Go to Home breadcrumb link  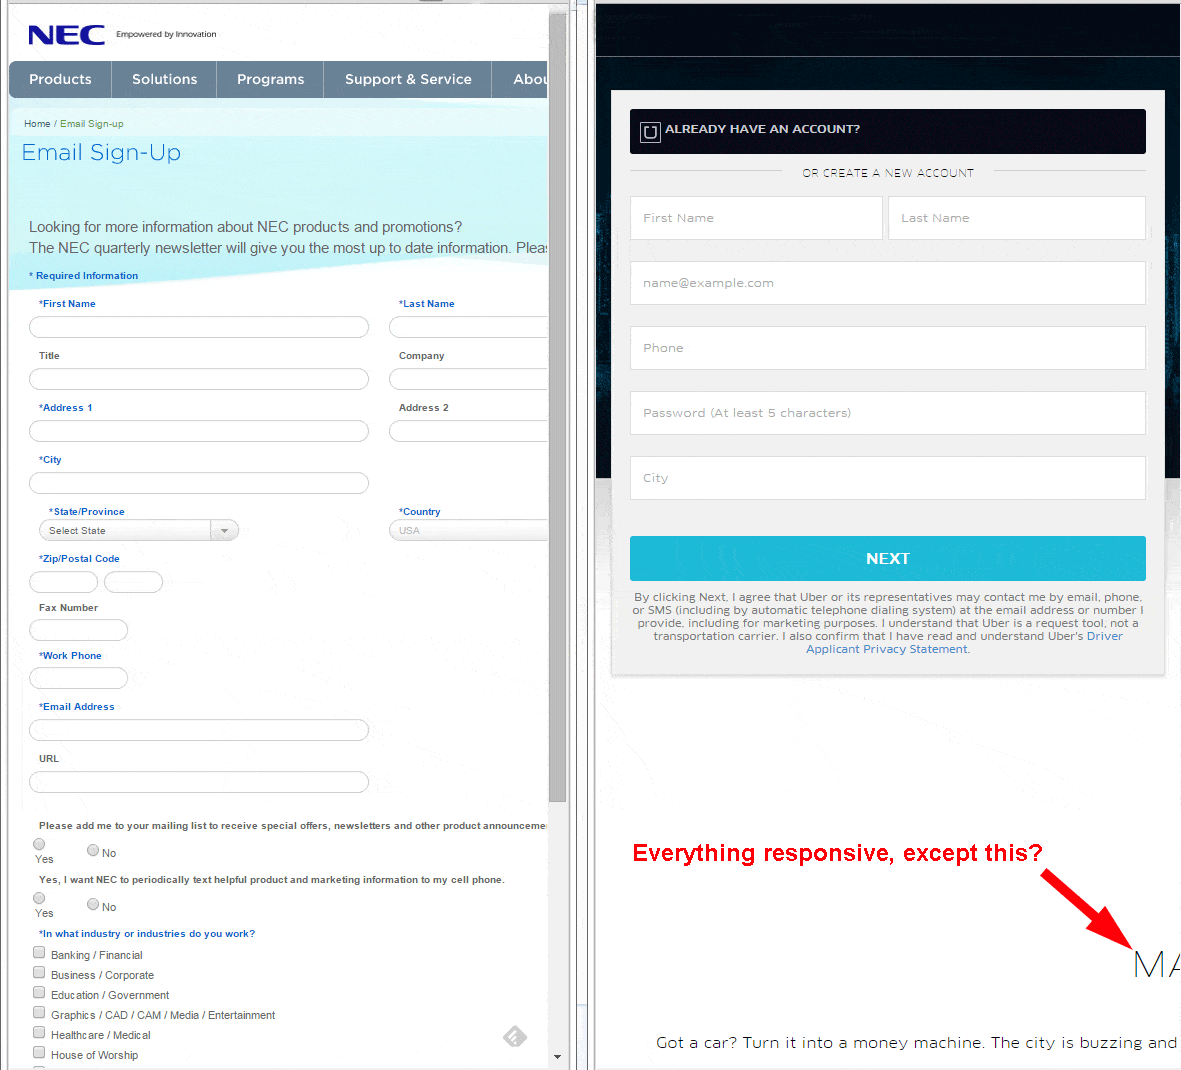pyautogui.click(x=37, y=123)
